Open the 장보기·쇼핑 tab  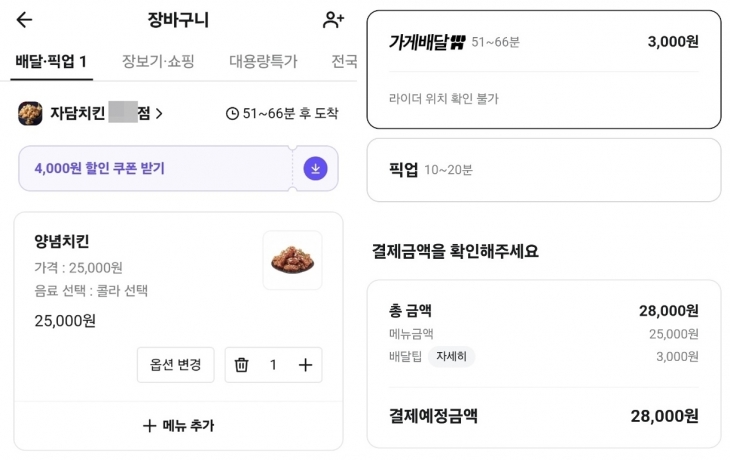(x=158, y=61)
